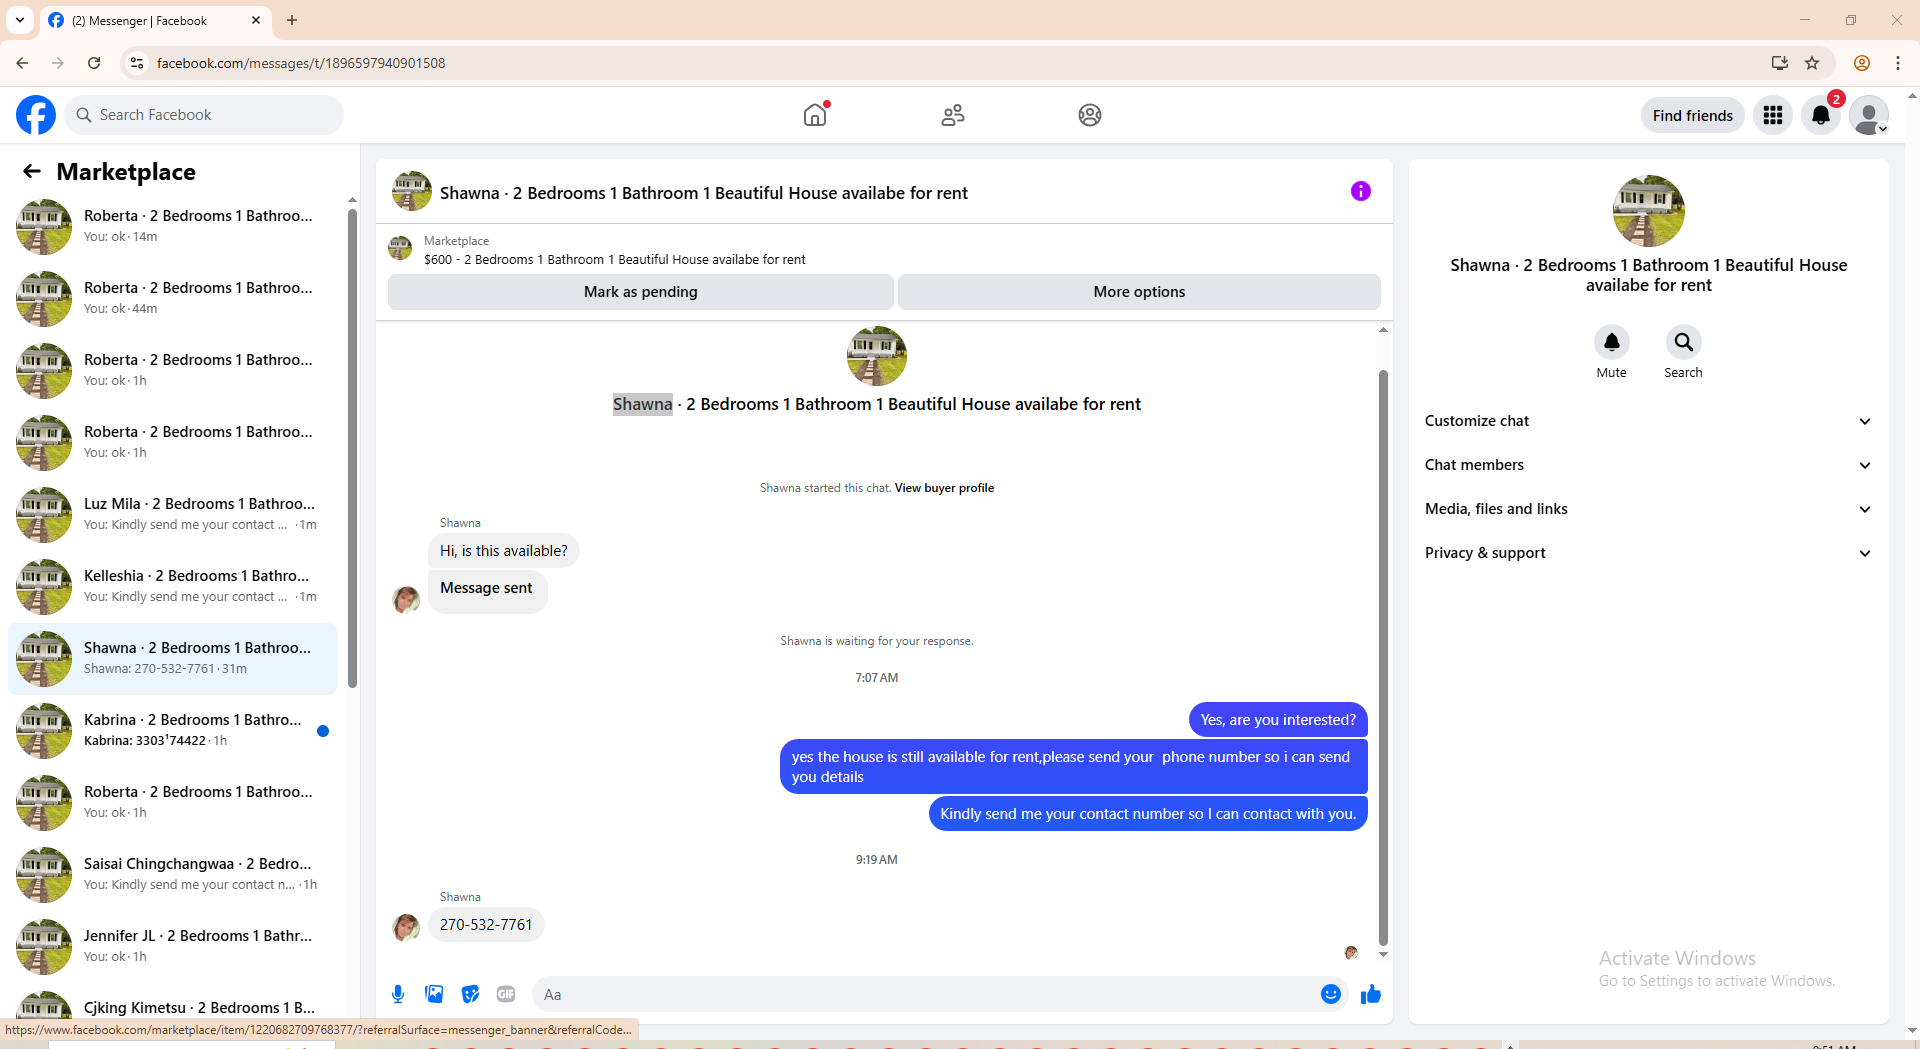Image resolution: width=1920 pixels, height=1049 pixels.
Task: Click the browser address bar URL
Action: point(301,63)
